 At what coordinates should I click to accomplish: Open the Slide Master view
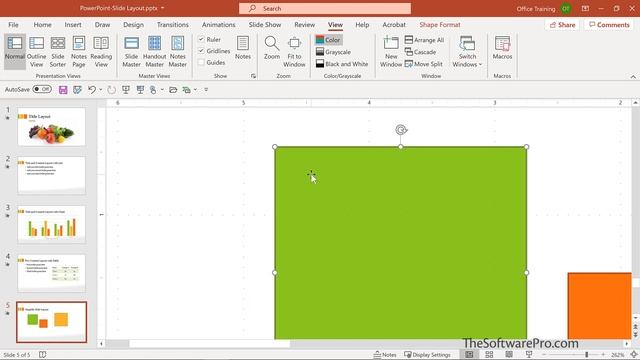click(131, 51)
